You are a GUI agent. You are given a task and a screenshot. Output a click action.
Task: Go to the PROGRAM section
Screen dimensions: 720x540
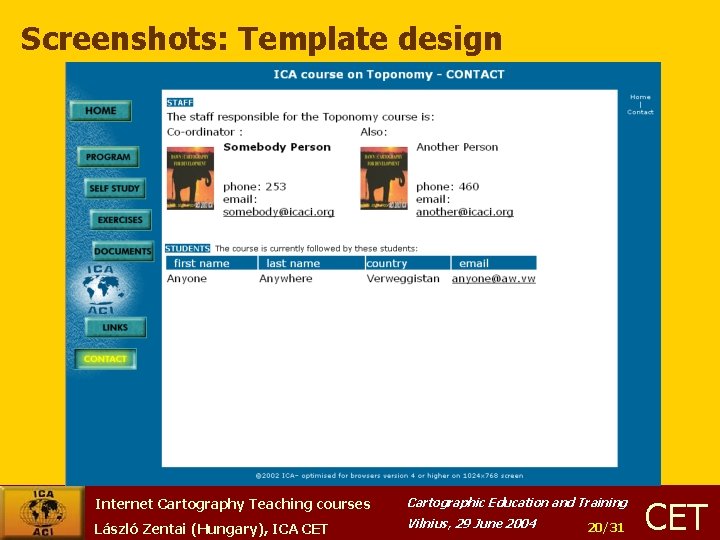point(108,157)
